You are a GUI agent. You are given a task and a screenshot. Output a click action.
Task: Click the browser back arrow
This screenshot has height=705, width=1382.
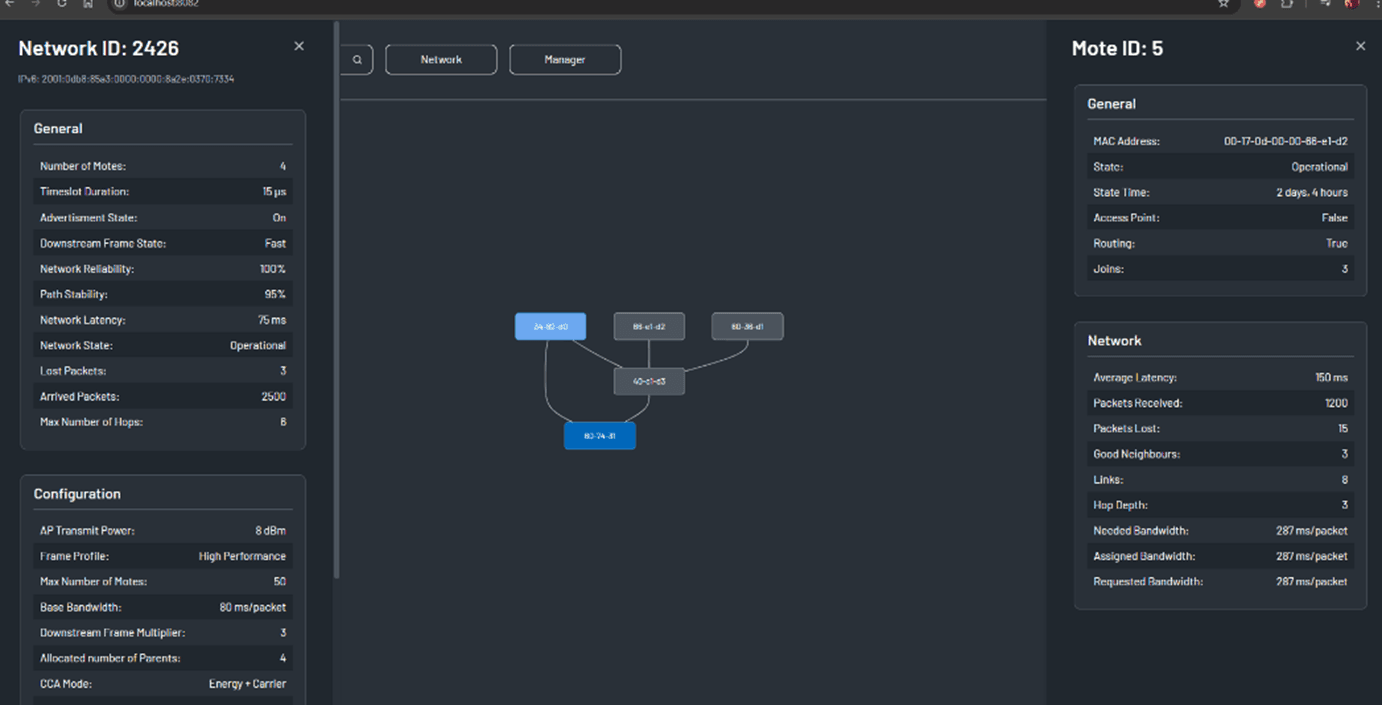[x=10, y=4]
